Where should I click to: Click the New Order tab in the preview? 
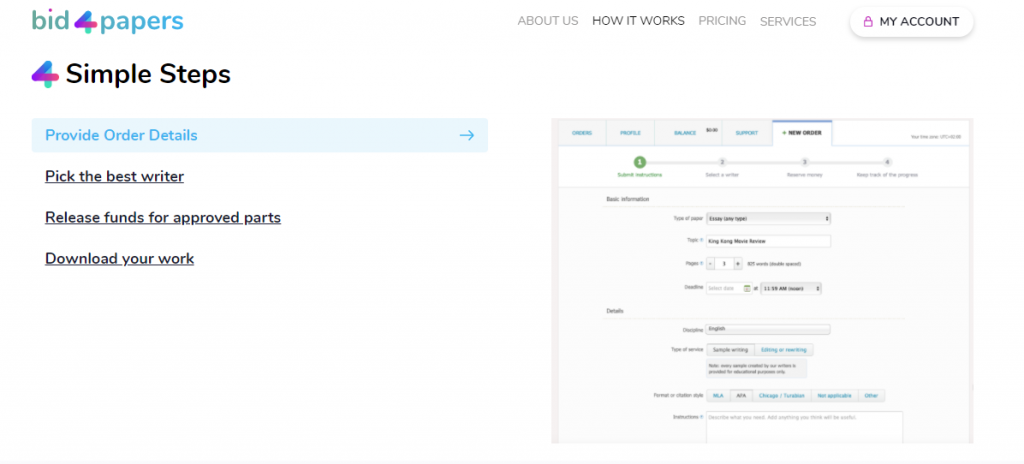coord(802,133)
